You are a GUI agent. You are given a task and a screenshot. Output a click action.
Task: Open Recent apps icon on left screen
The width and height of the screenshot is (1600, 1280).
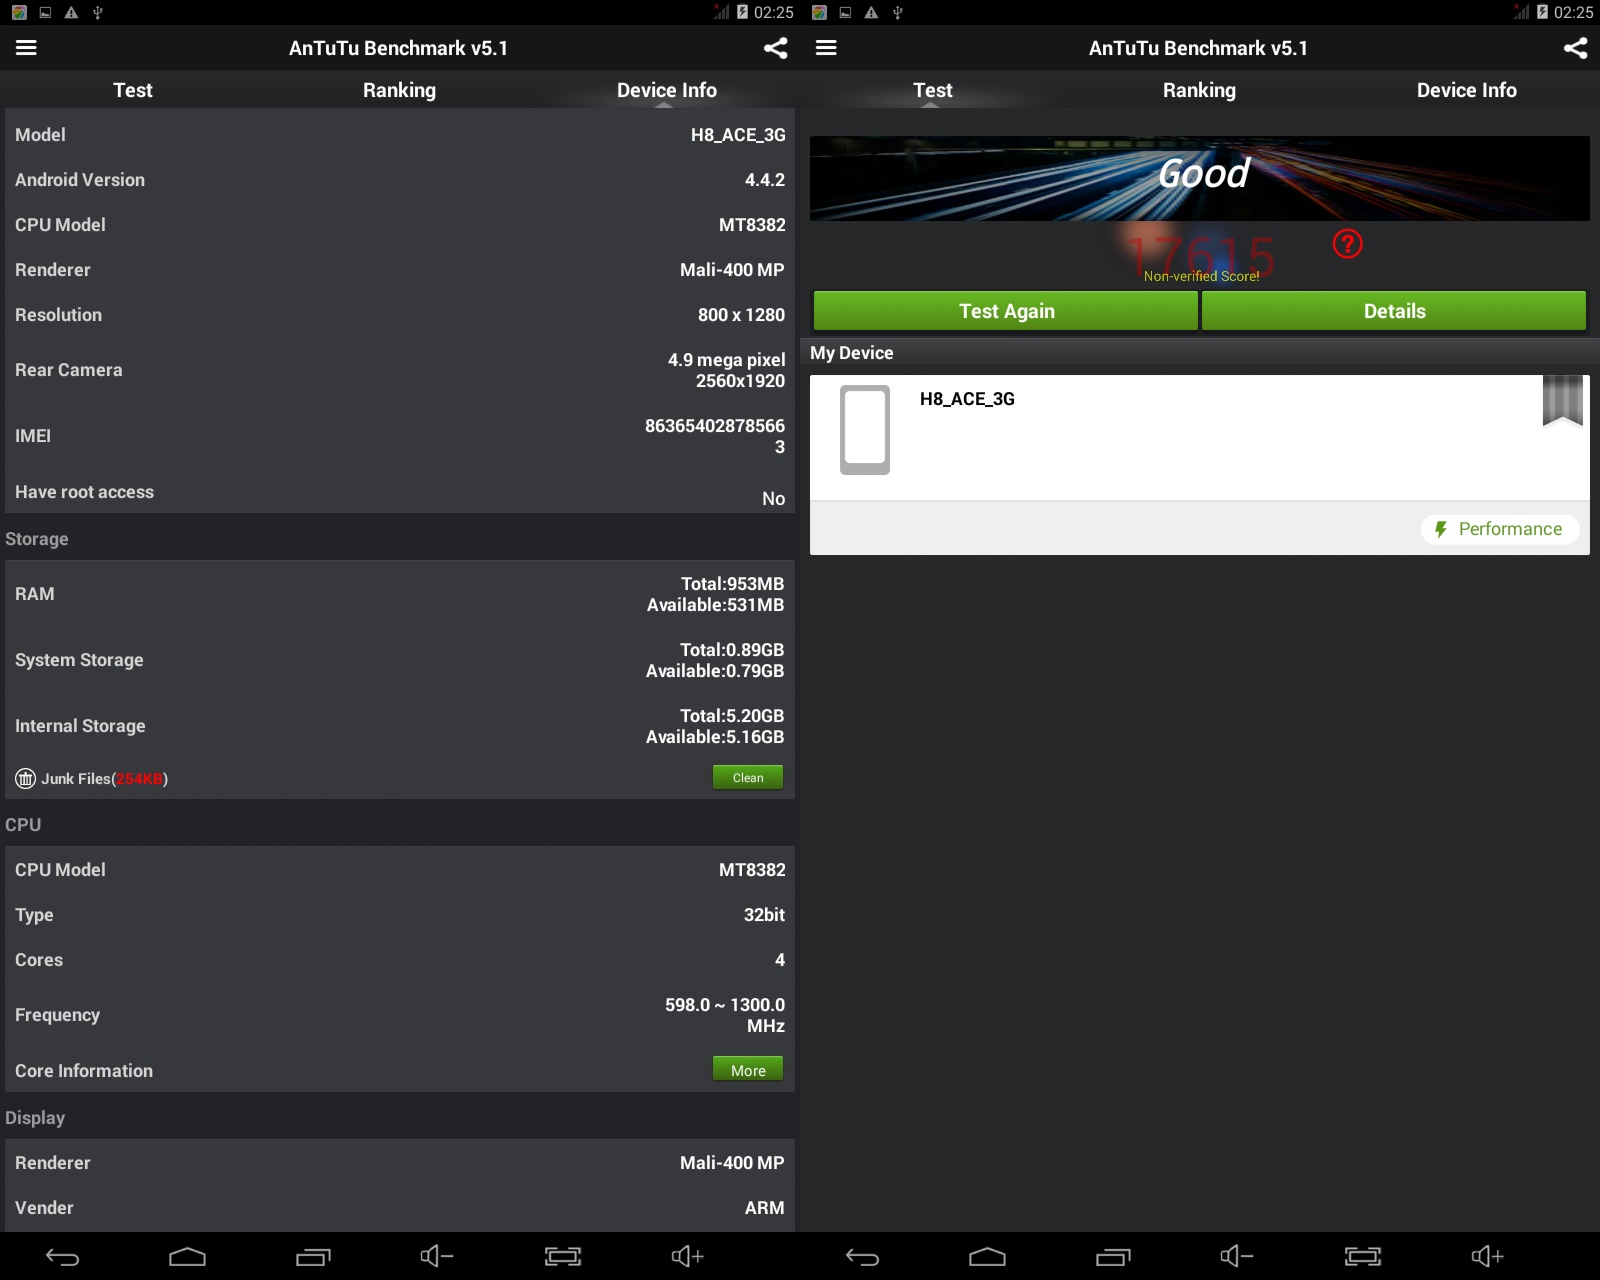313,1256
